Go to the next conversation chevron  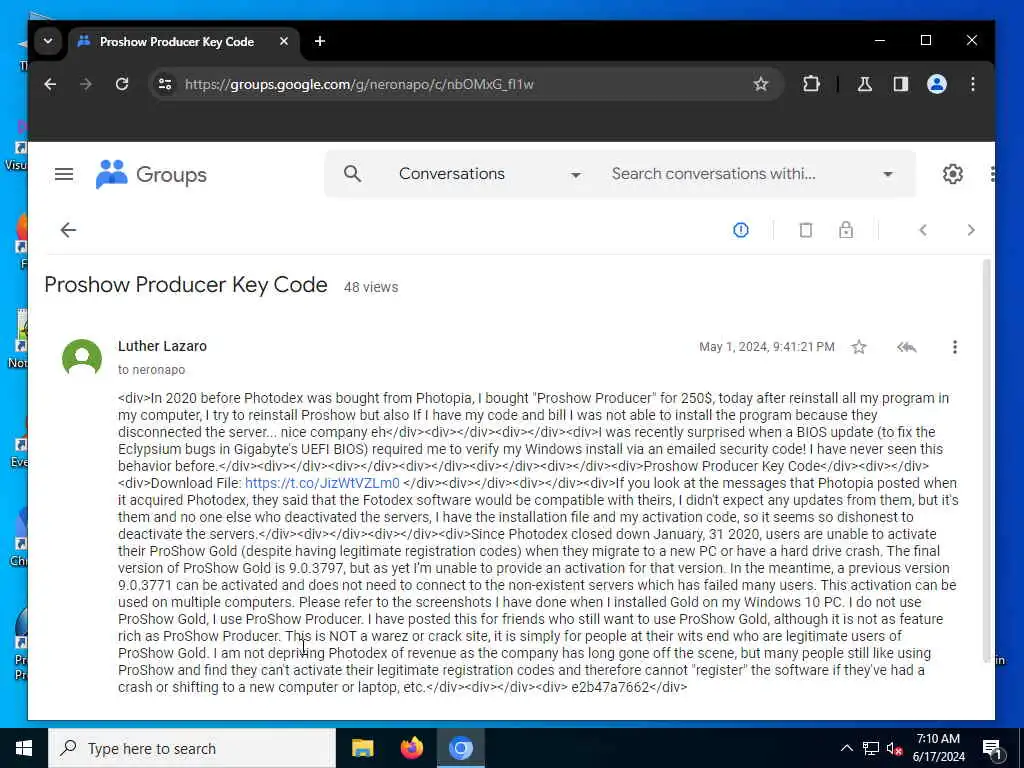click(971, 230)
